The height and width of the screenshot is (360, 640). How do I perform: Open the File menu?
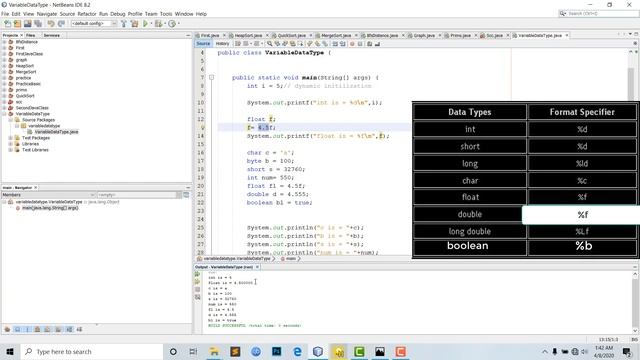tap(5, 14)
